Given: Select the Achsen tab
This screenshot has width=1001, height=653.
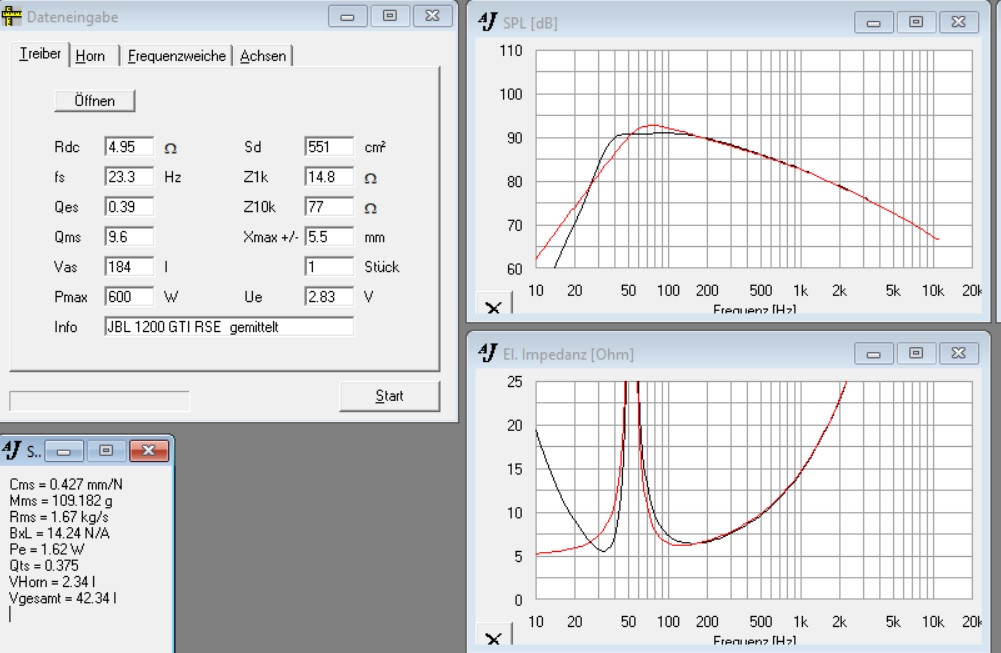Looking at the screenshot, I should coord(263,56).
